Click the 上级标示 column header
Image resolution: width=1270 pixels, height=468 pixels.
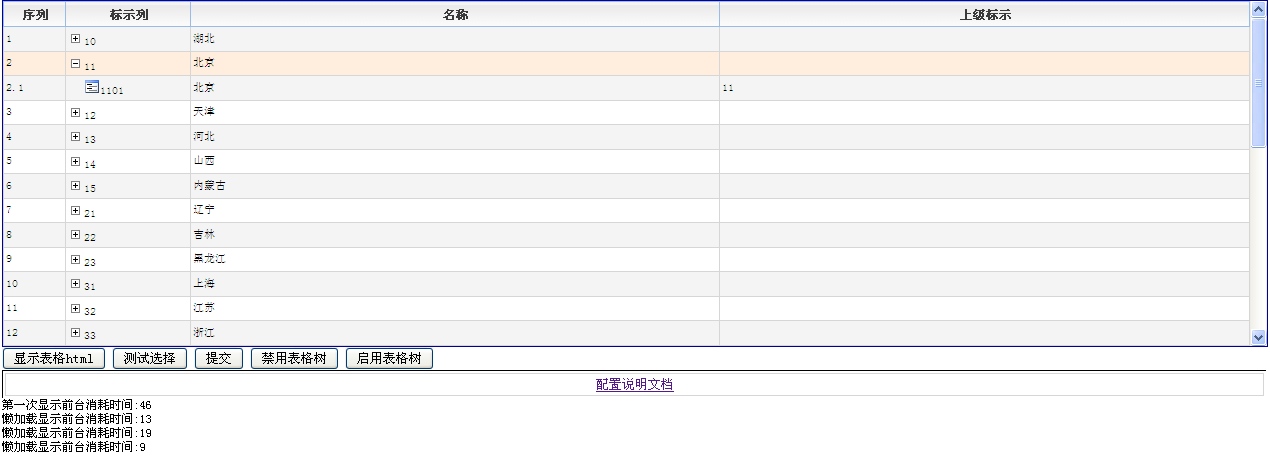(985, 14)
